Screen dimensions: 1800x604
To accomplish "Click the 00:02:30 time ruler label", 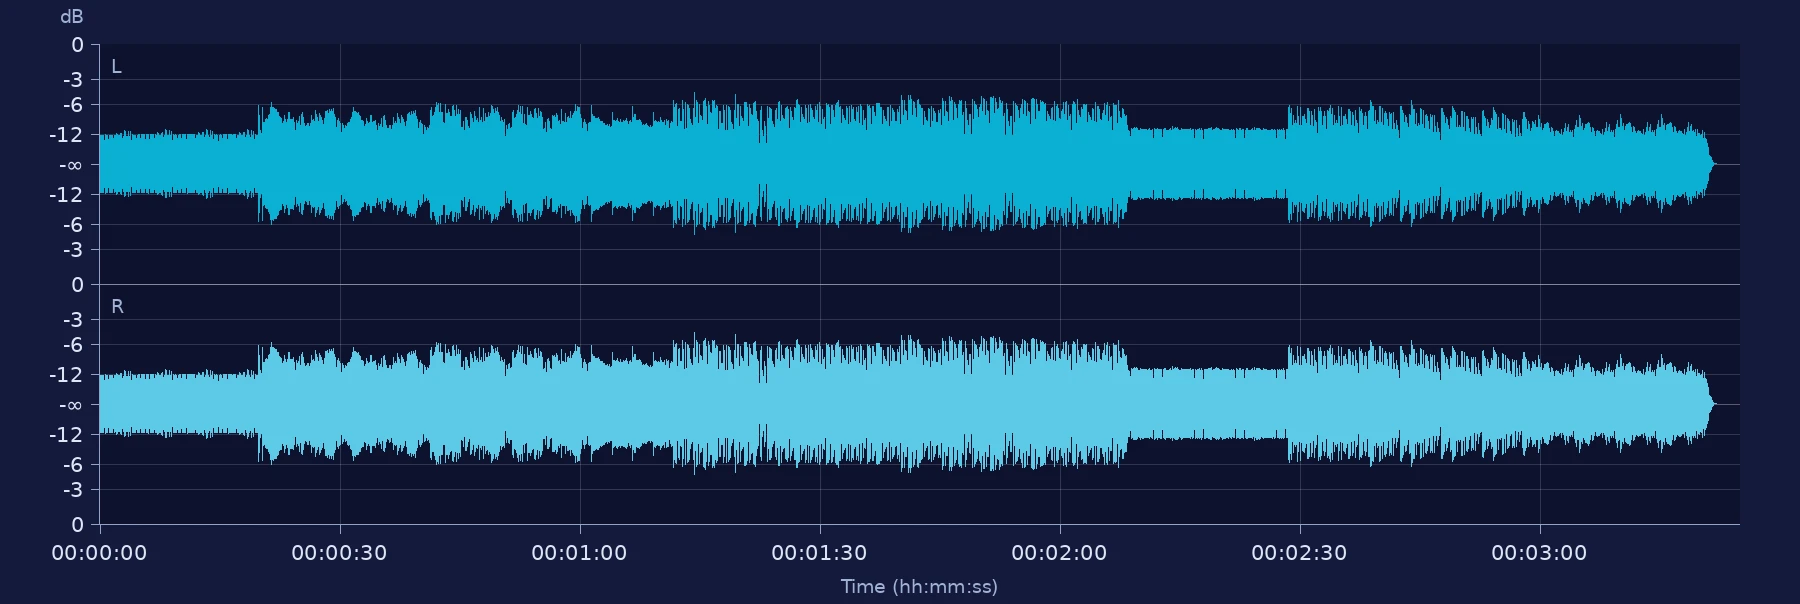I will tap(1299, 553).
